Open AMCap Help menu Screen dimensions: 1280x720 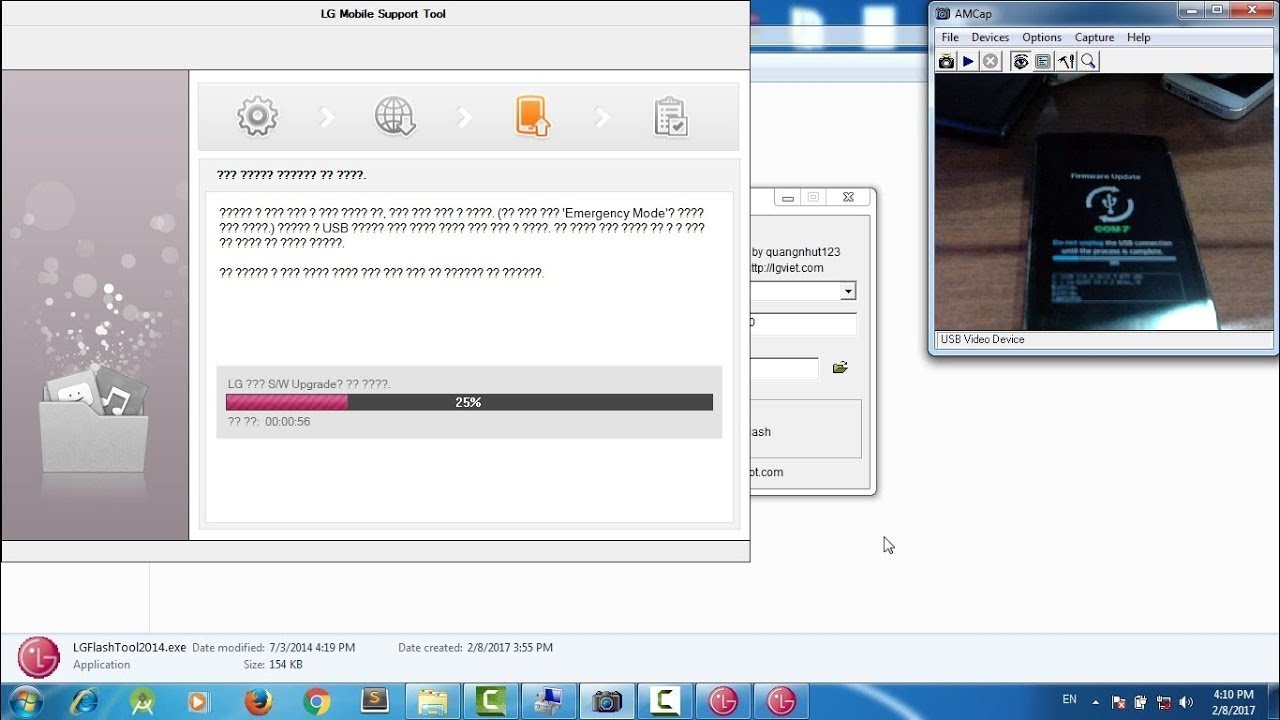(1139, 37)
